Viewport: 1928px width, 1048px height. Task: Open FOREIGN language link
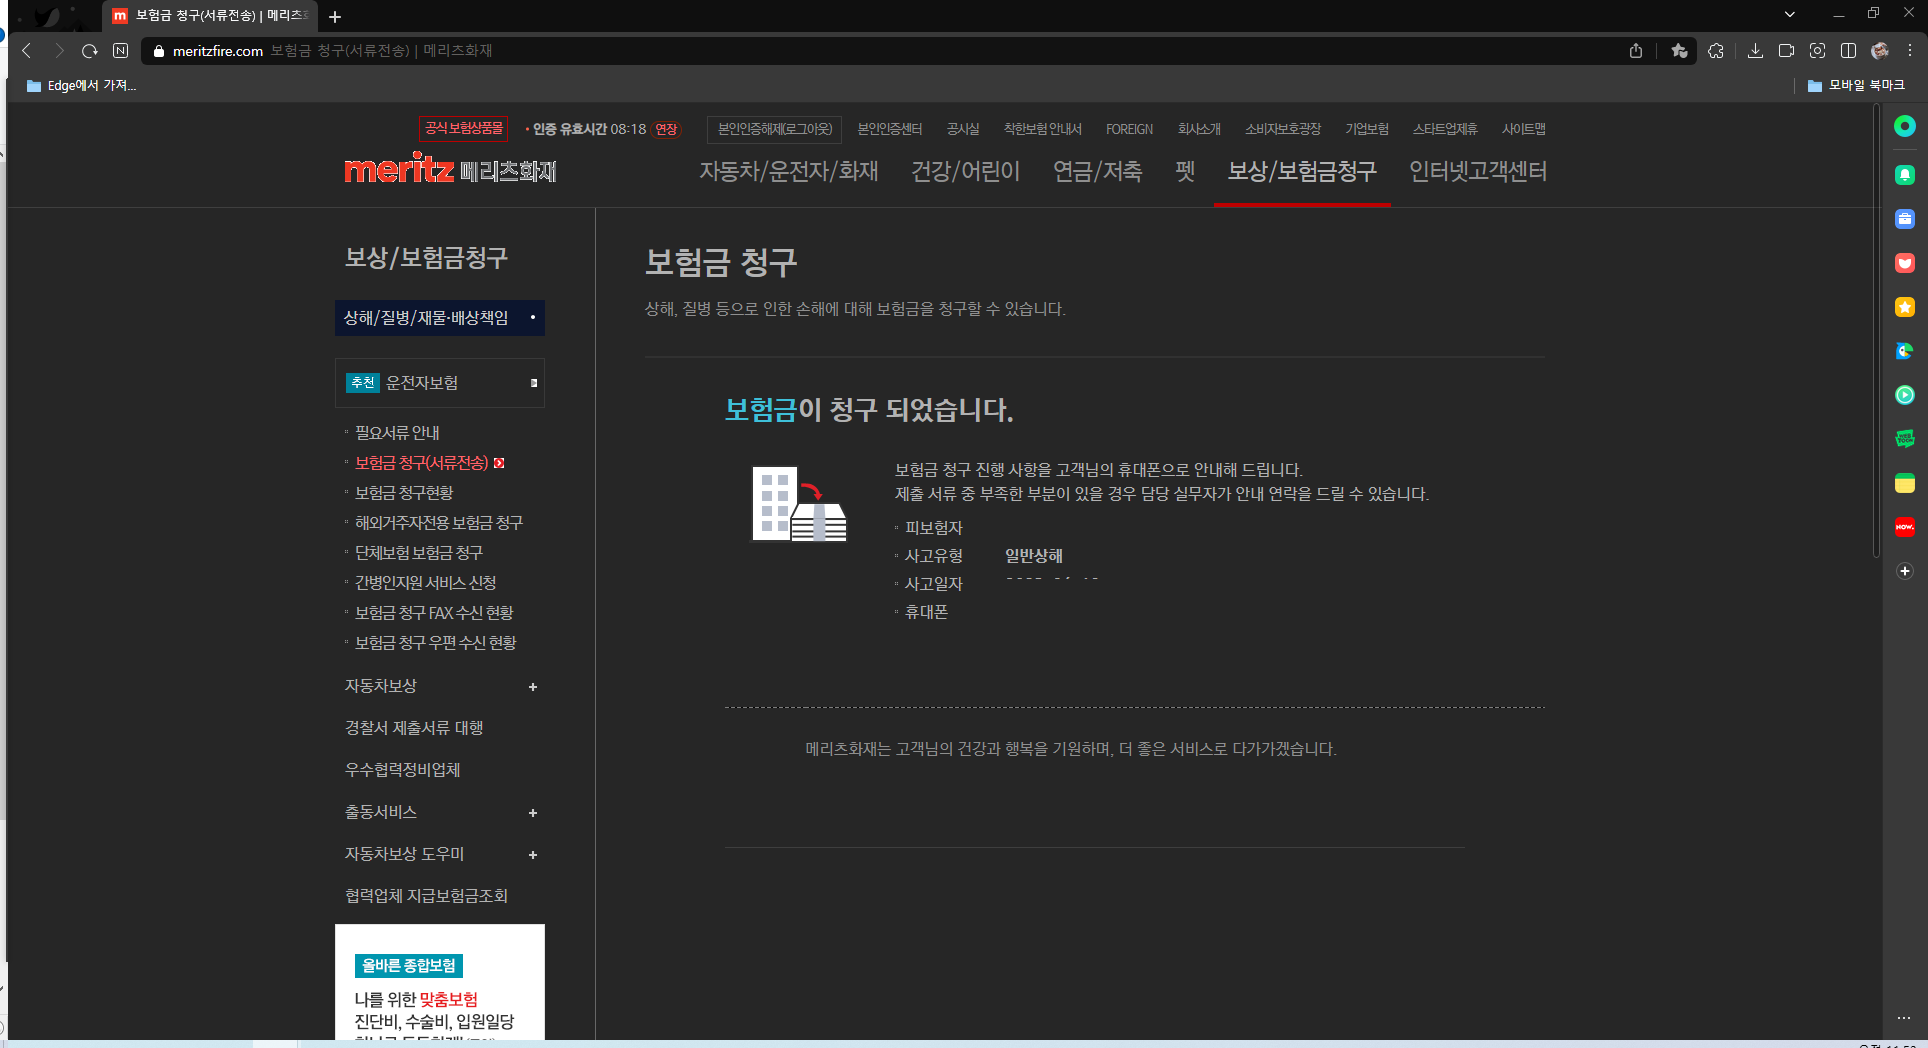point(1130,129)
